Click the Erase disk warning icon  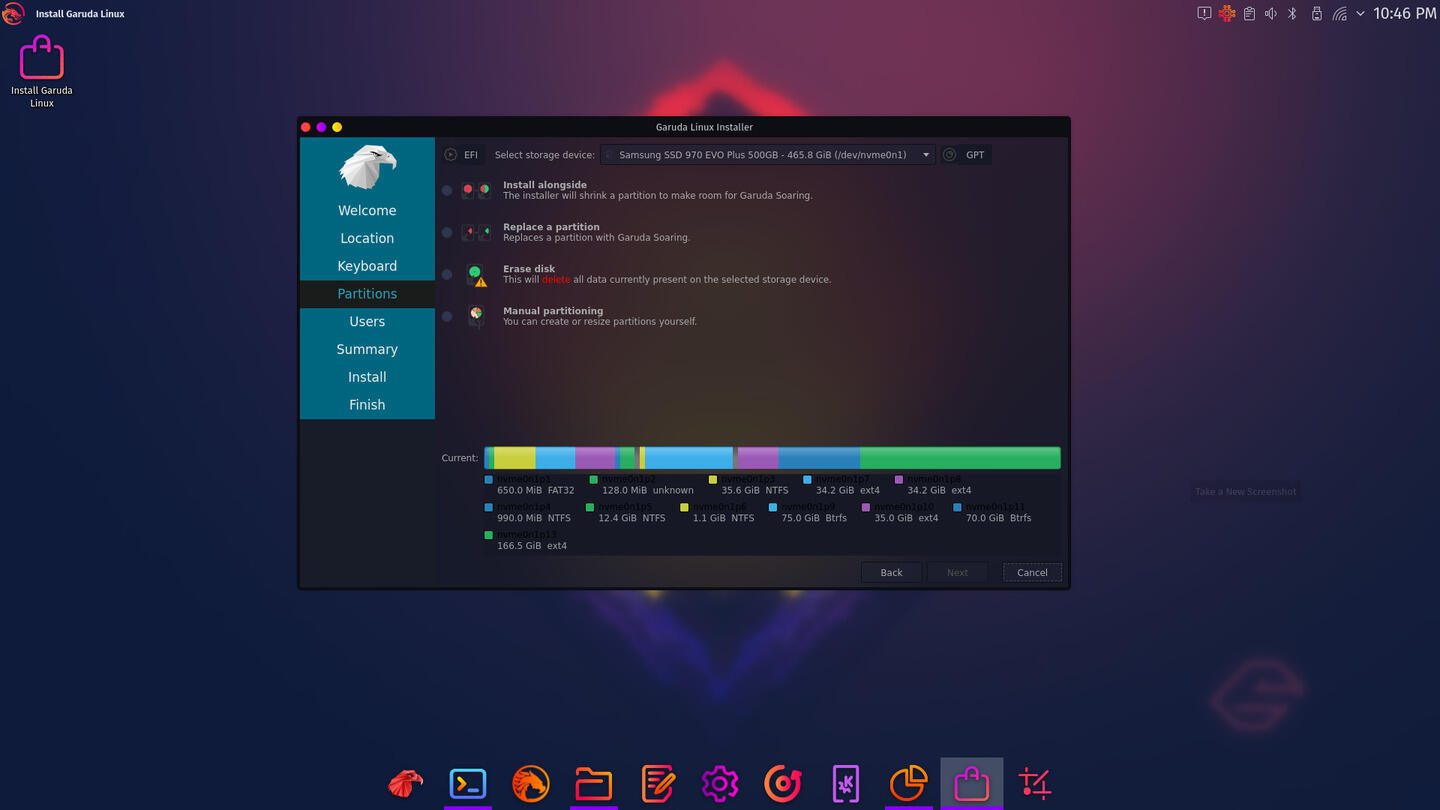pyautogui.click(x=477, y=275)
